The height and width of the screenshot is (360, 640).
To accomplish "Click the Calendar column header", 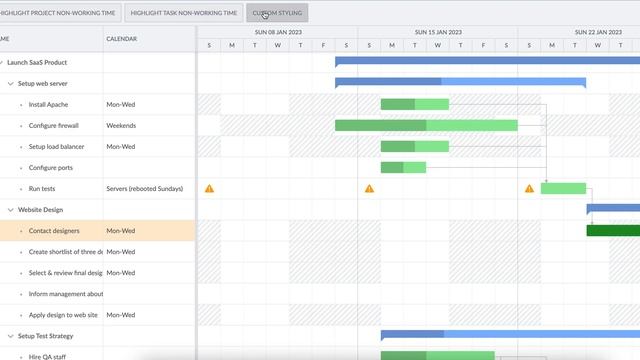I will [x=149, y=39].
